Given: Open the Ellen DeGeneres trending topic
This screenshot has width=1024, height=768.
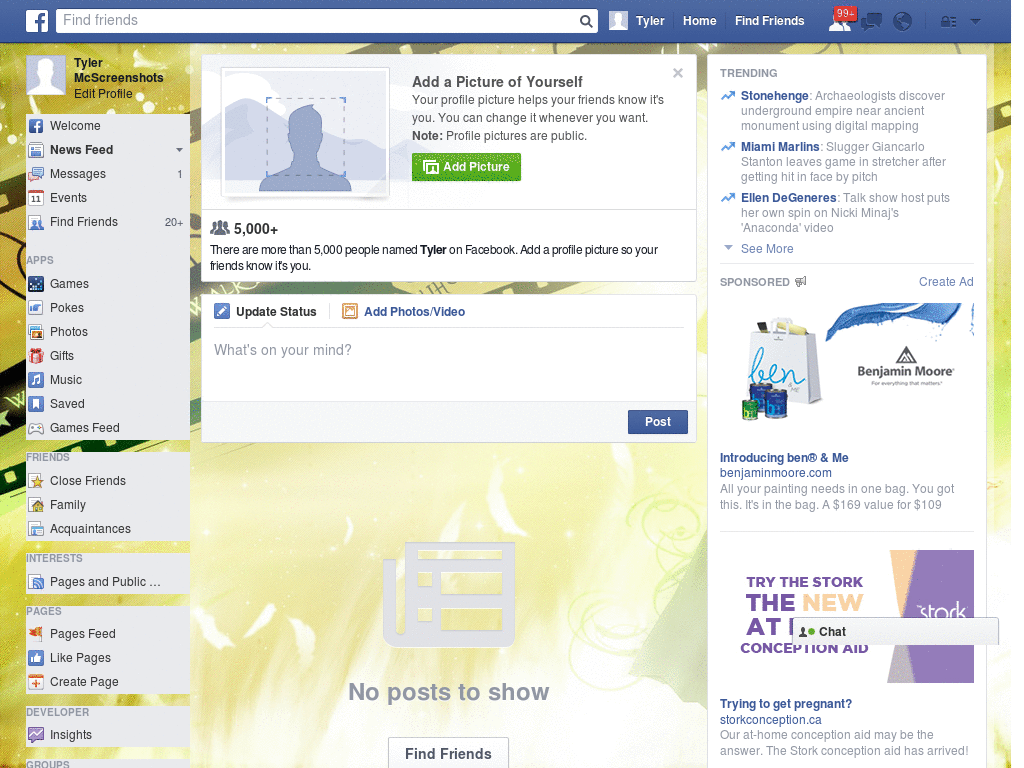Looking at the screenshot, I should click(788, 198).
